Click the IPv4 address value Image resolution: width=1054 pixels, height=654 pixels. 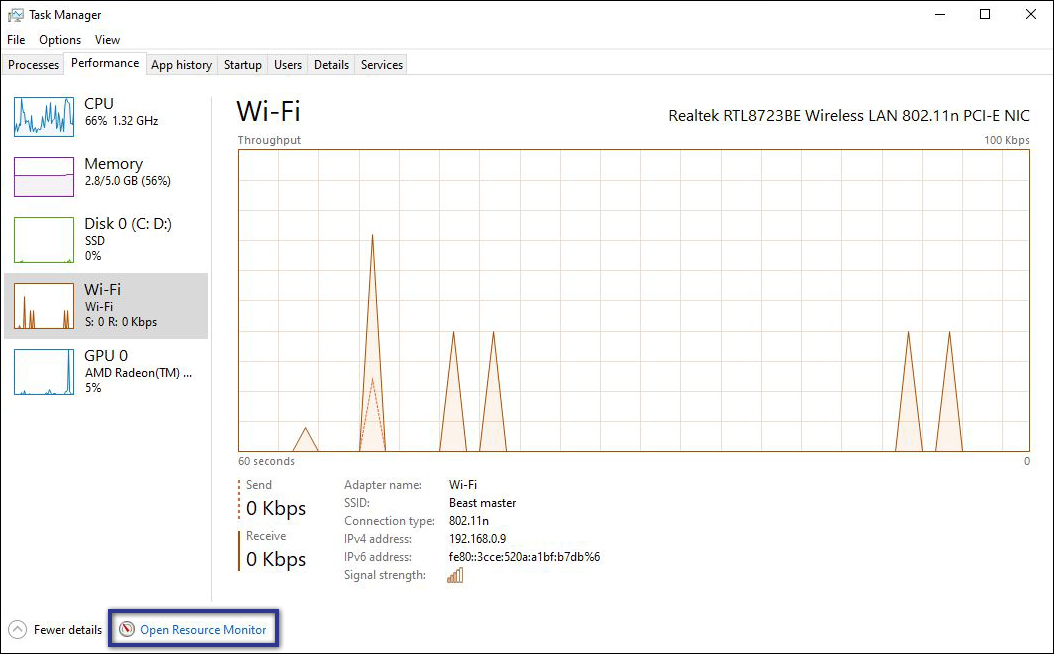click(478, 538)
